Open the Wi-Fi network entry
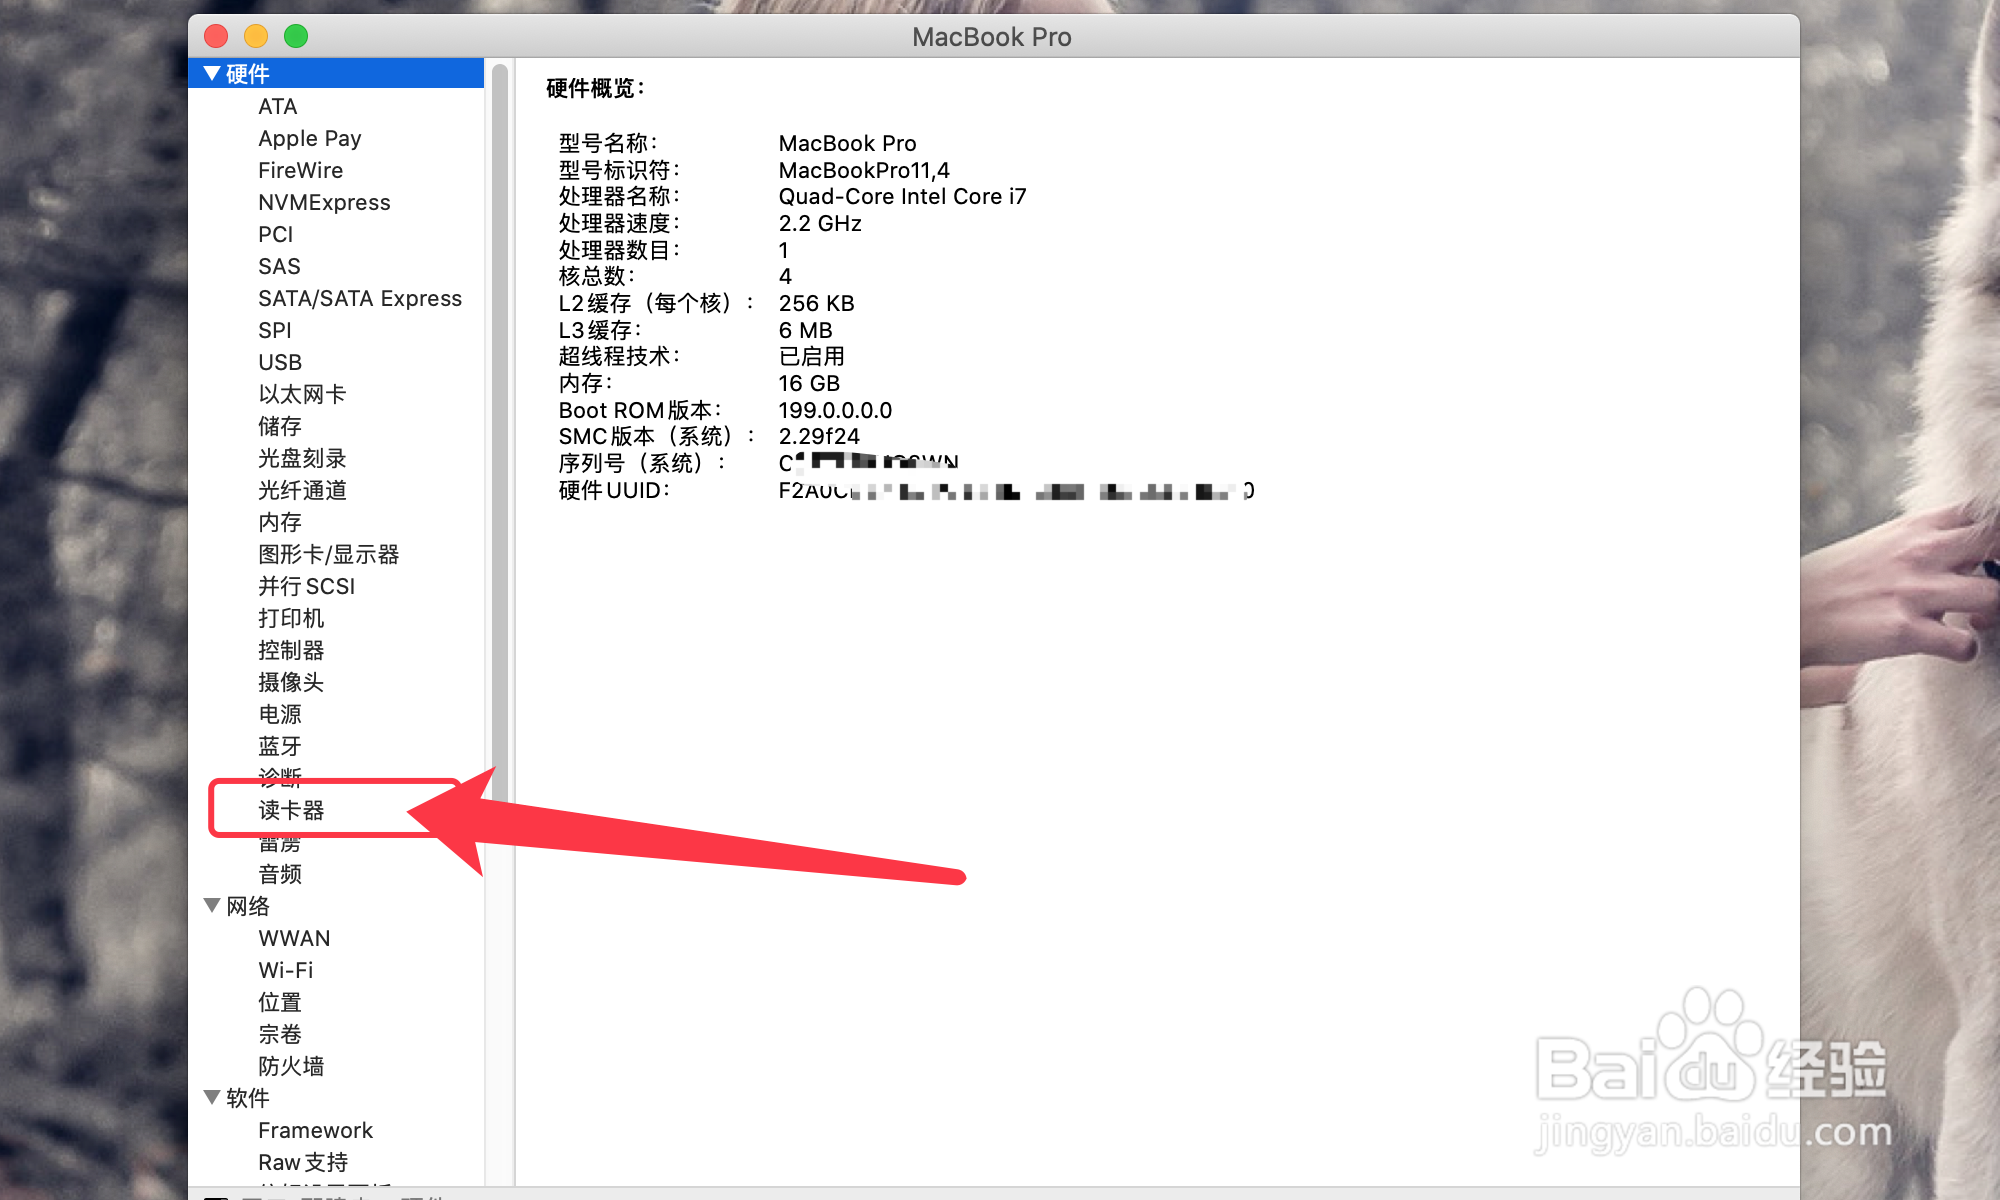Viewport: 2000px width, 1200px height. click(x=285, y=970)
